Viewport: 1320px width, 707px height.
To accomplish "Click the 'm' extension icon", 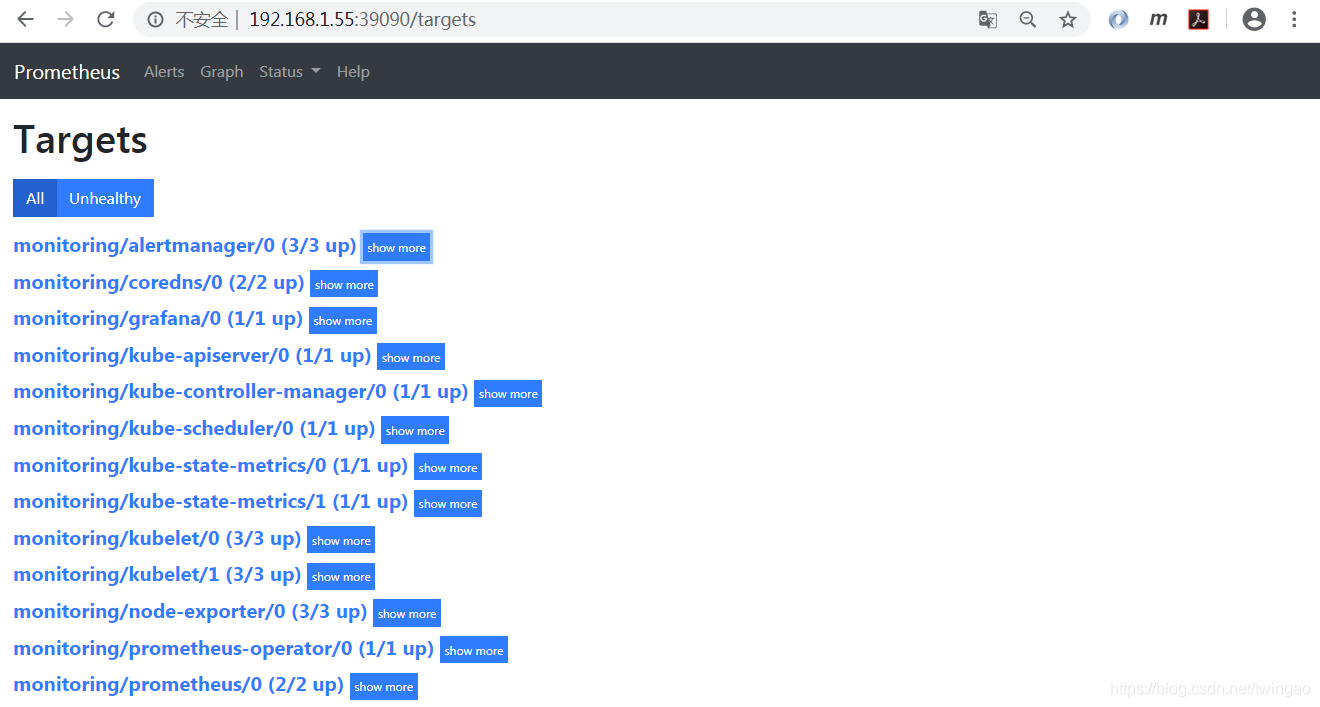I will (1158, 19).
